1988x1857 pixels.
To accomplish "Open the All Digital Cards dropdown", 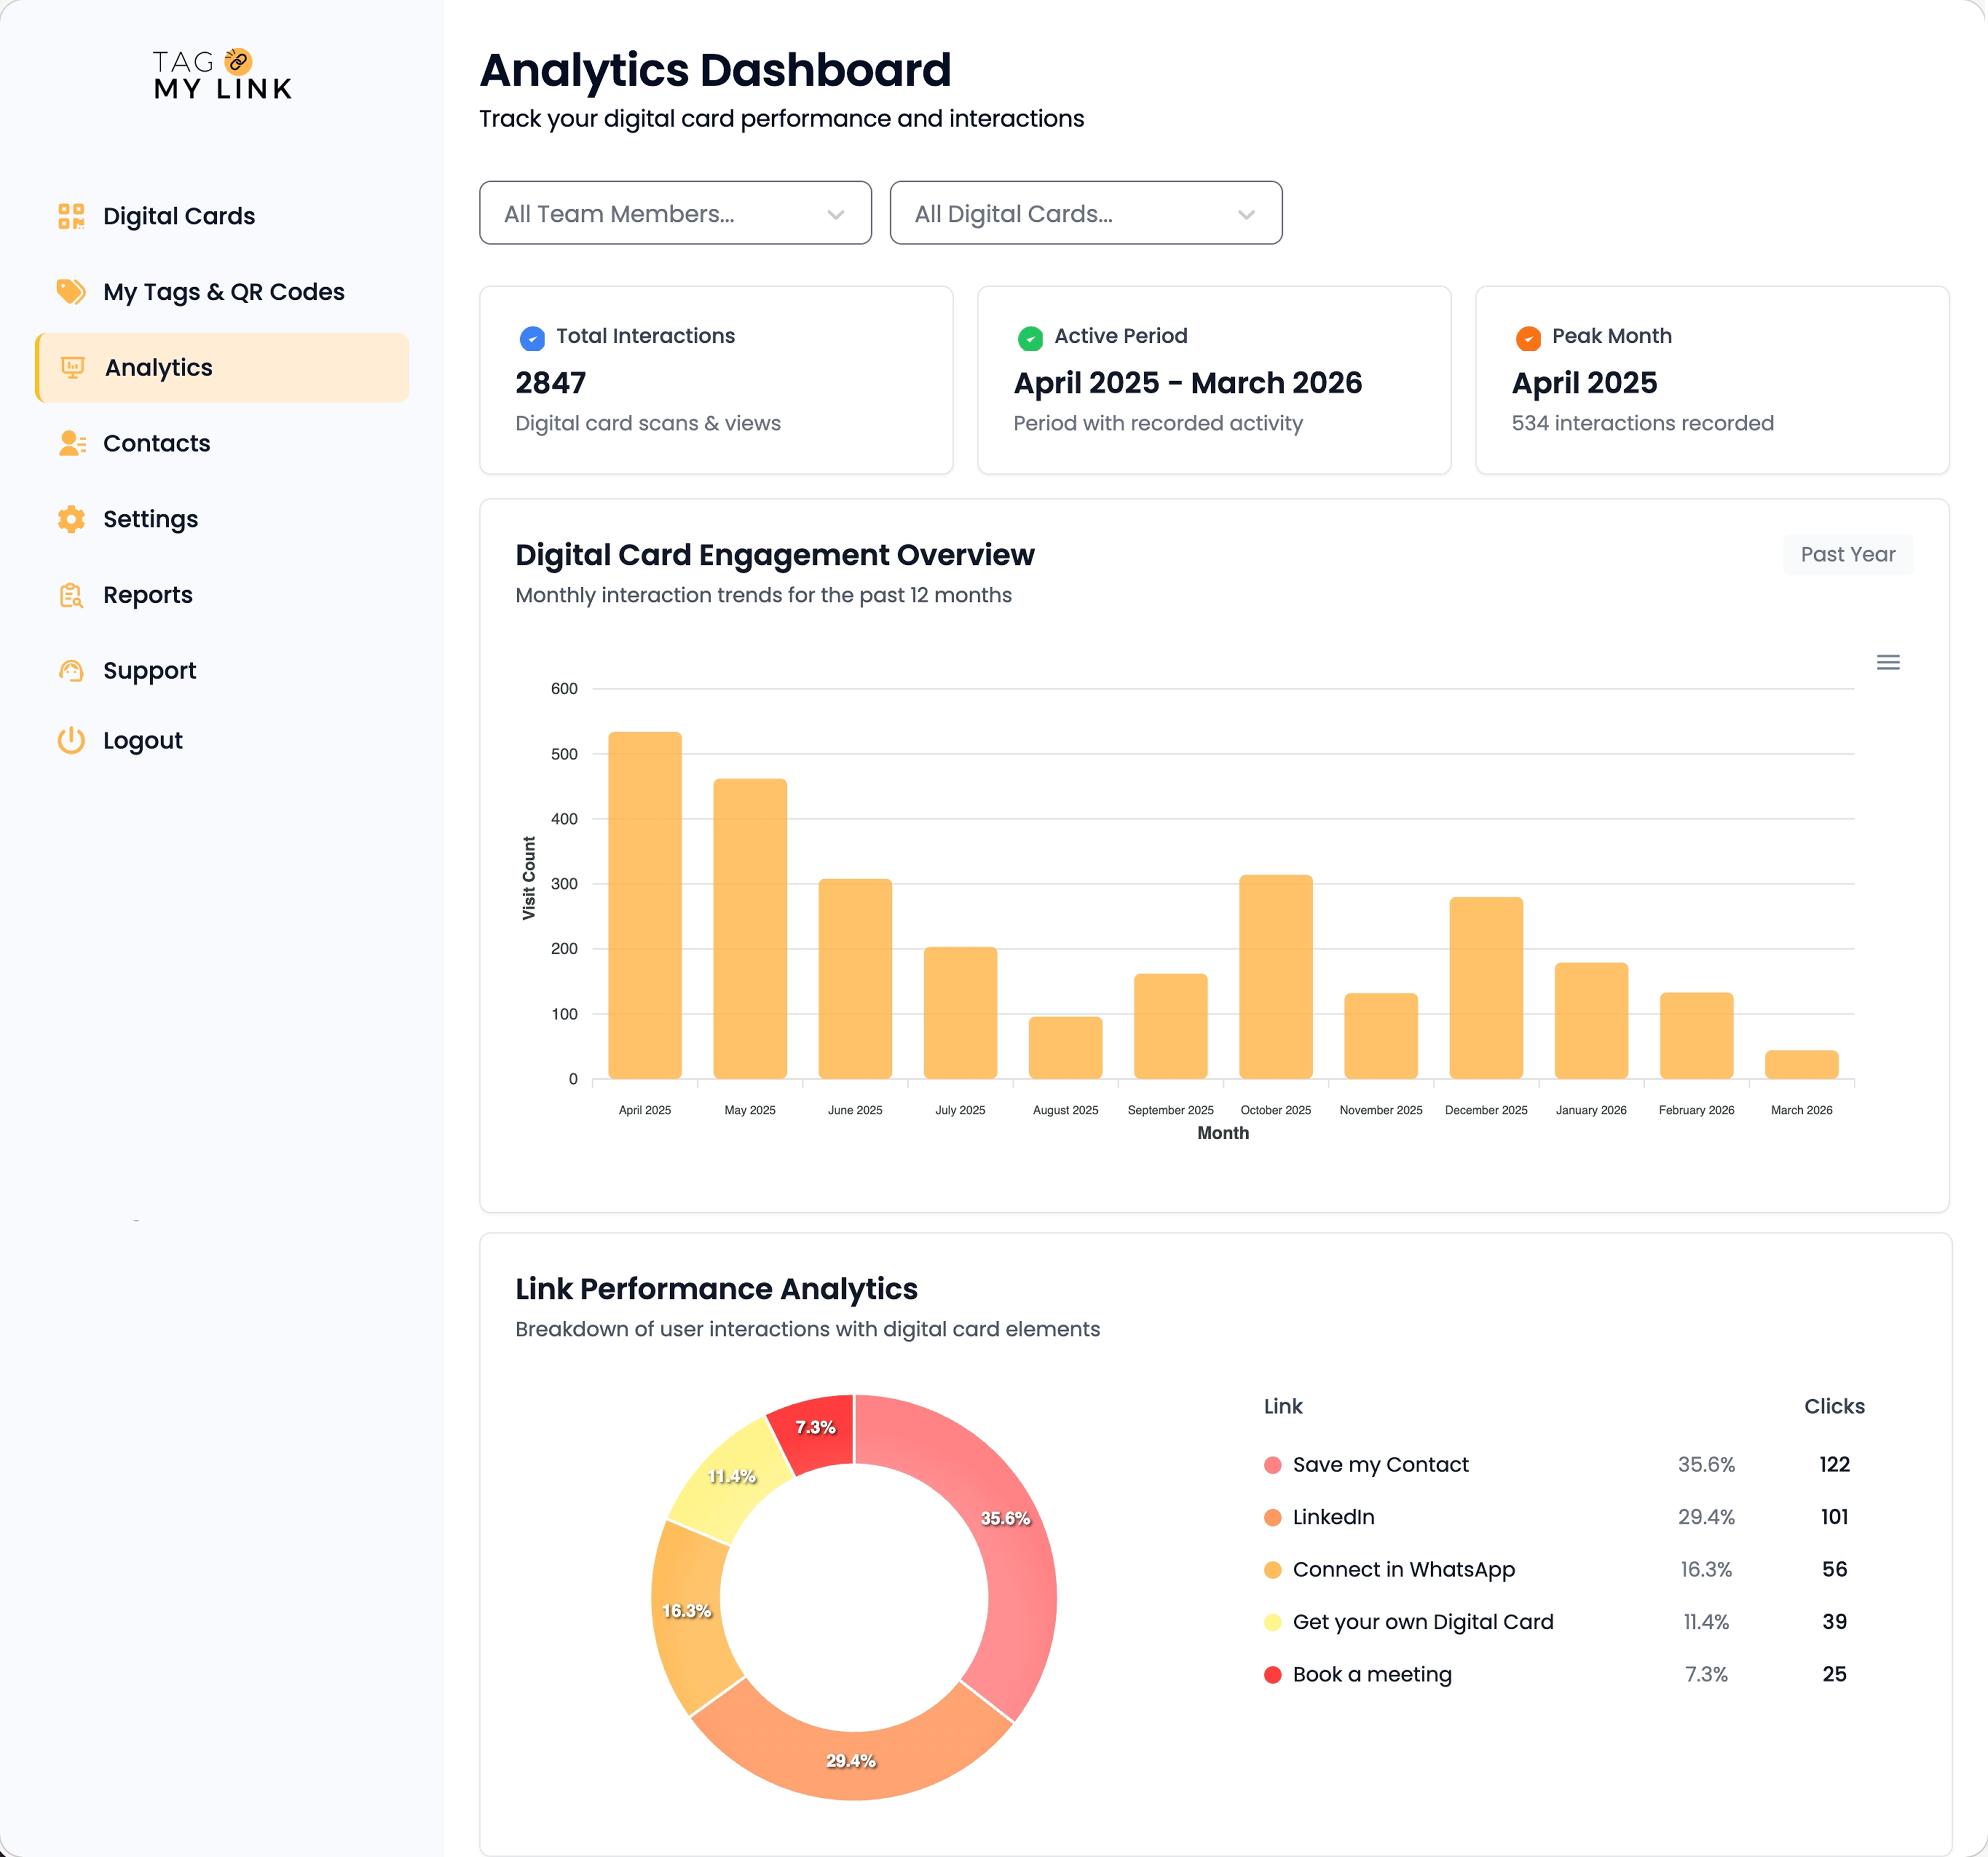I will click(1086, 213).
